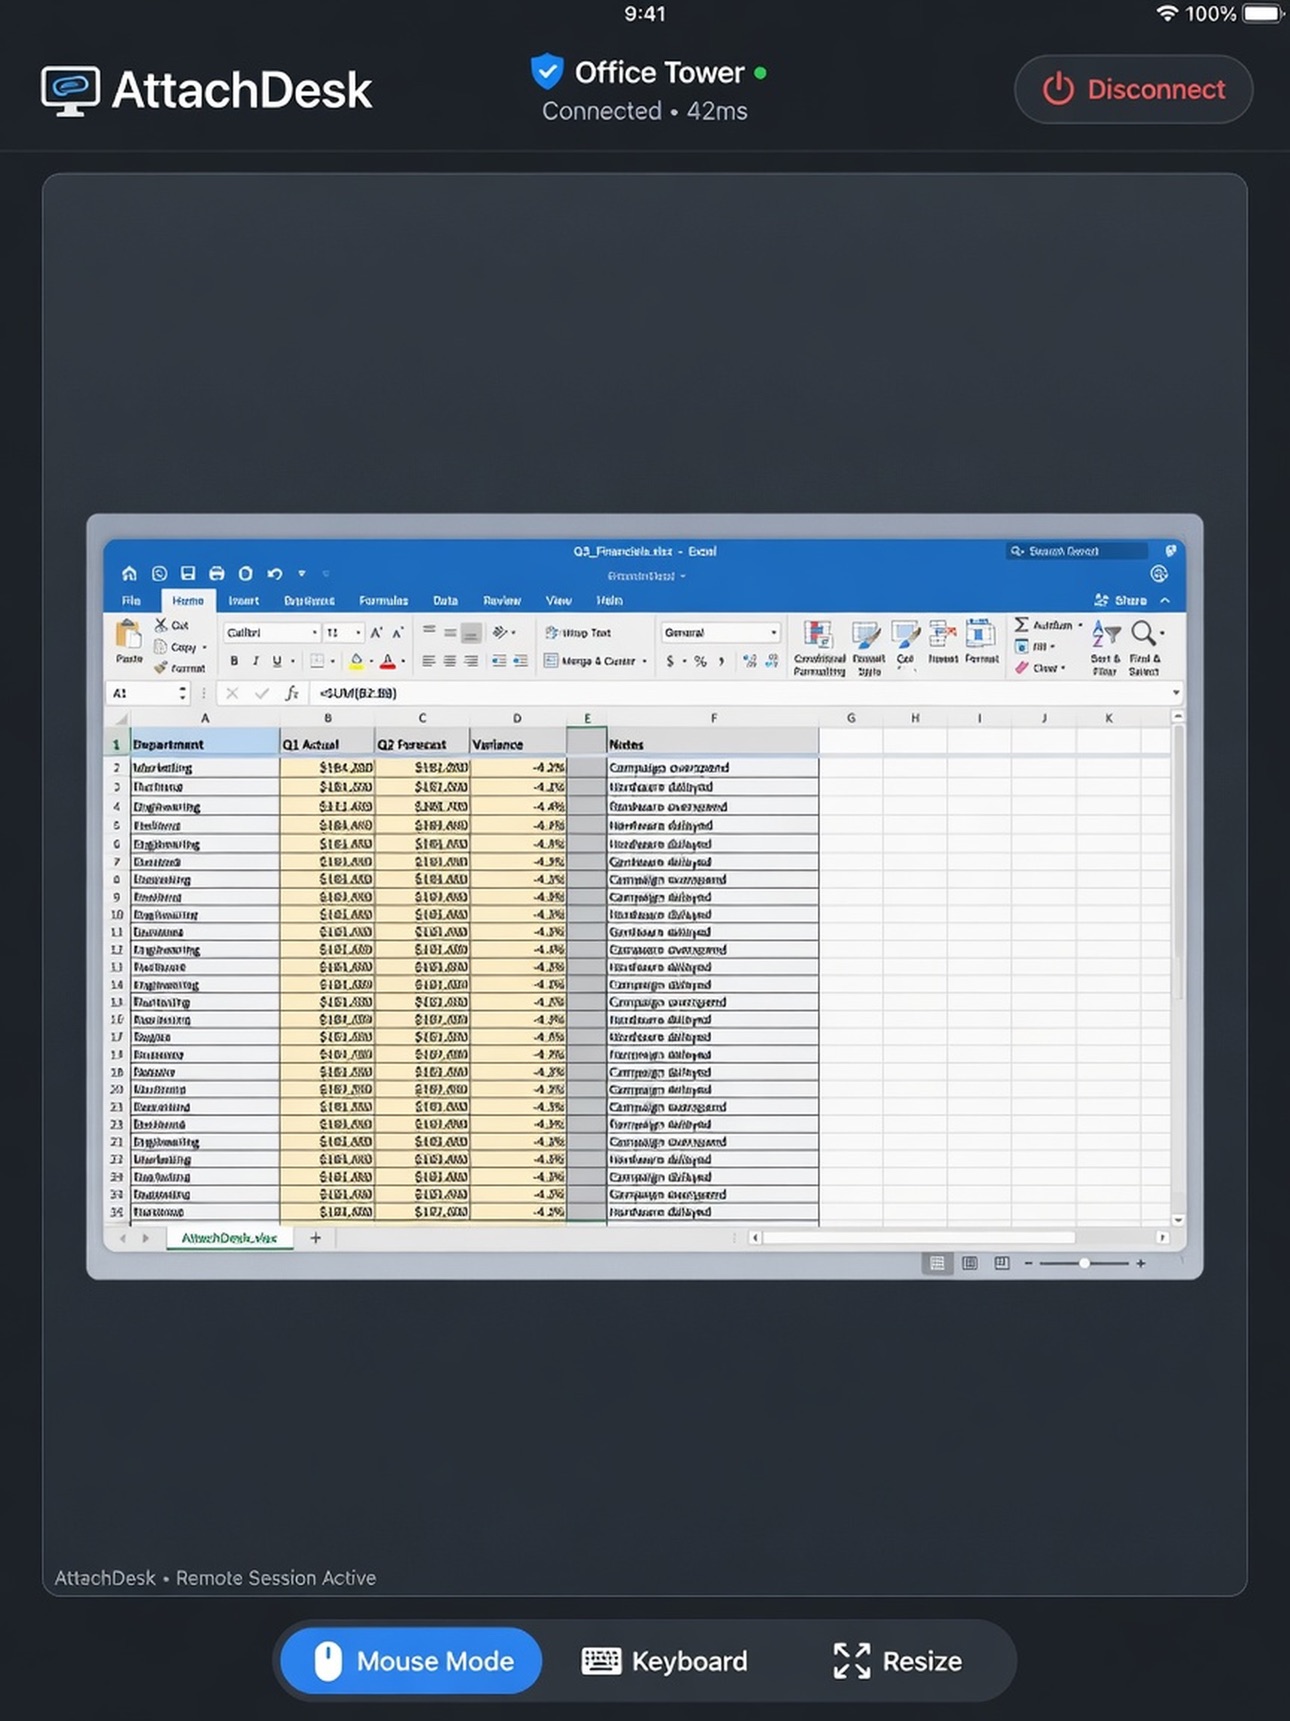This screenshot has height=1721, width=1290.
Task: Click the Name Box showing A1
Action: 148,692
